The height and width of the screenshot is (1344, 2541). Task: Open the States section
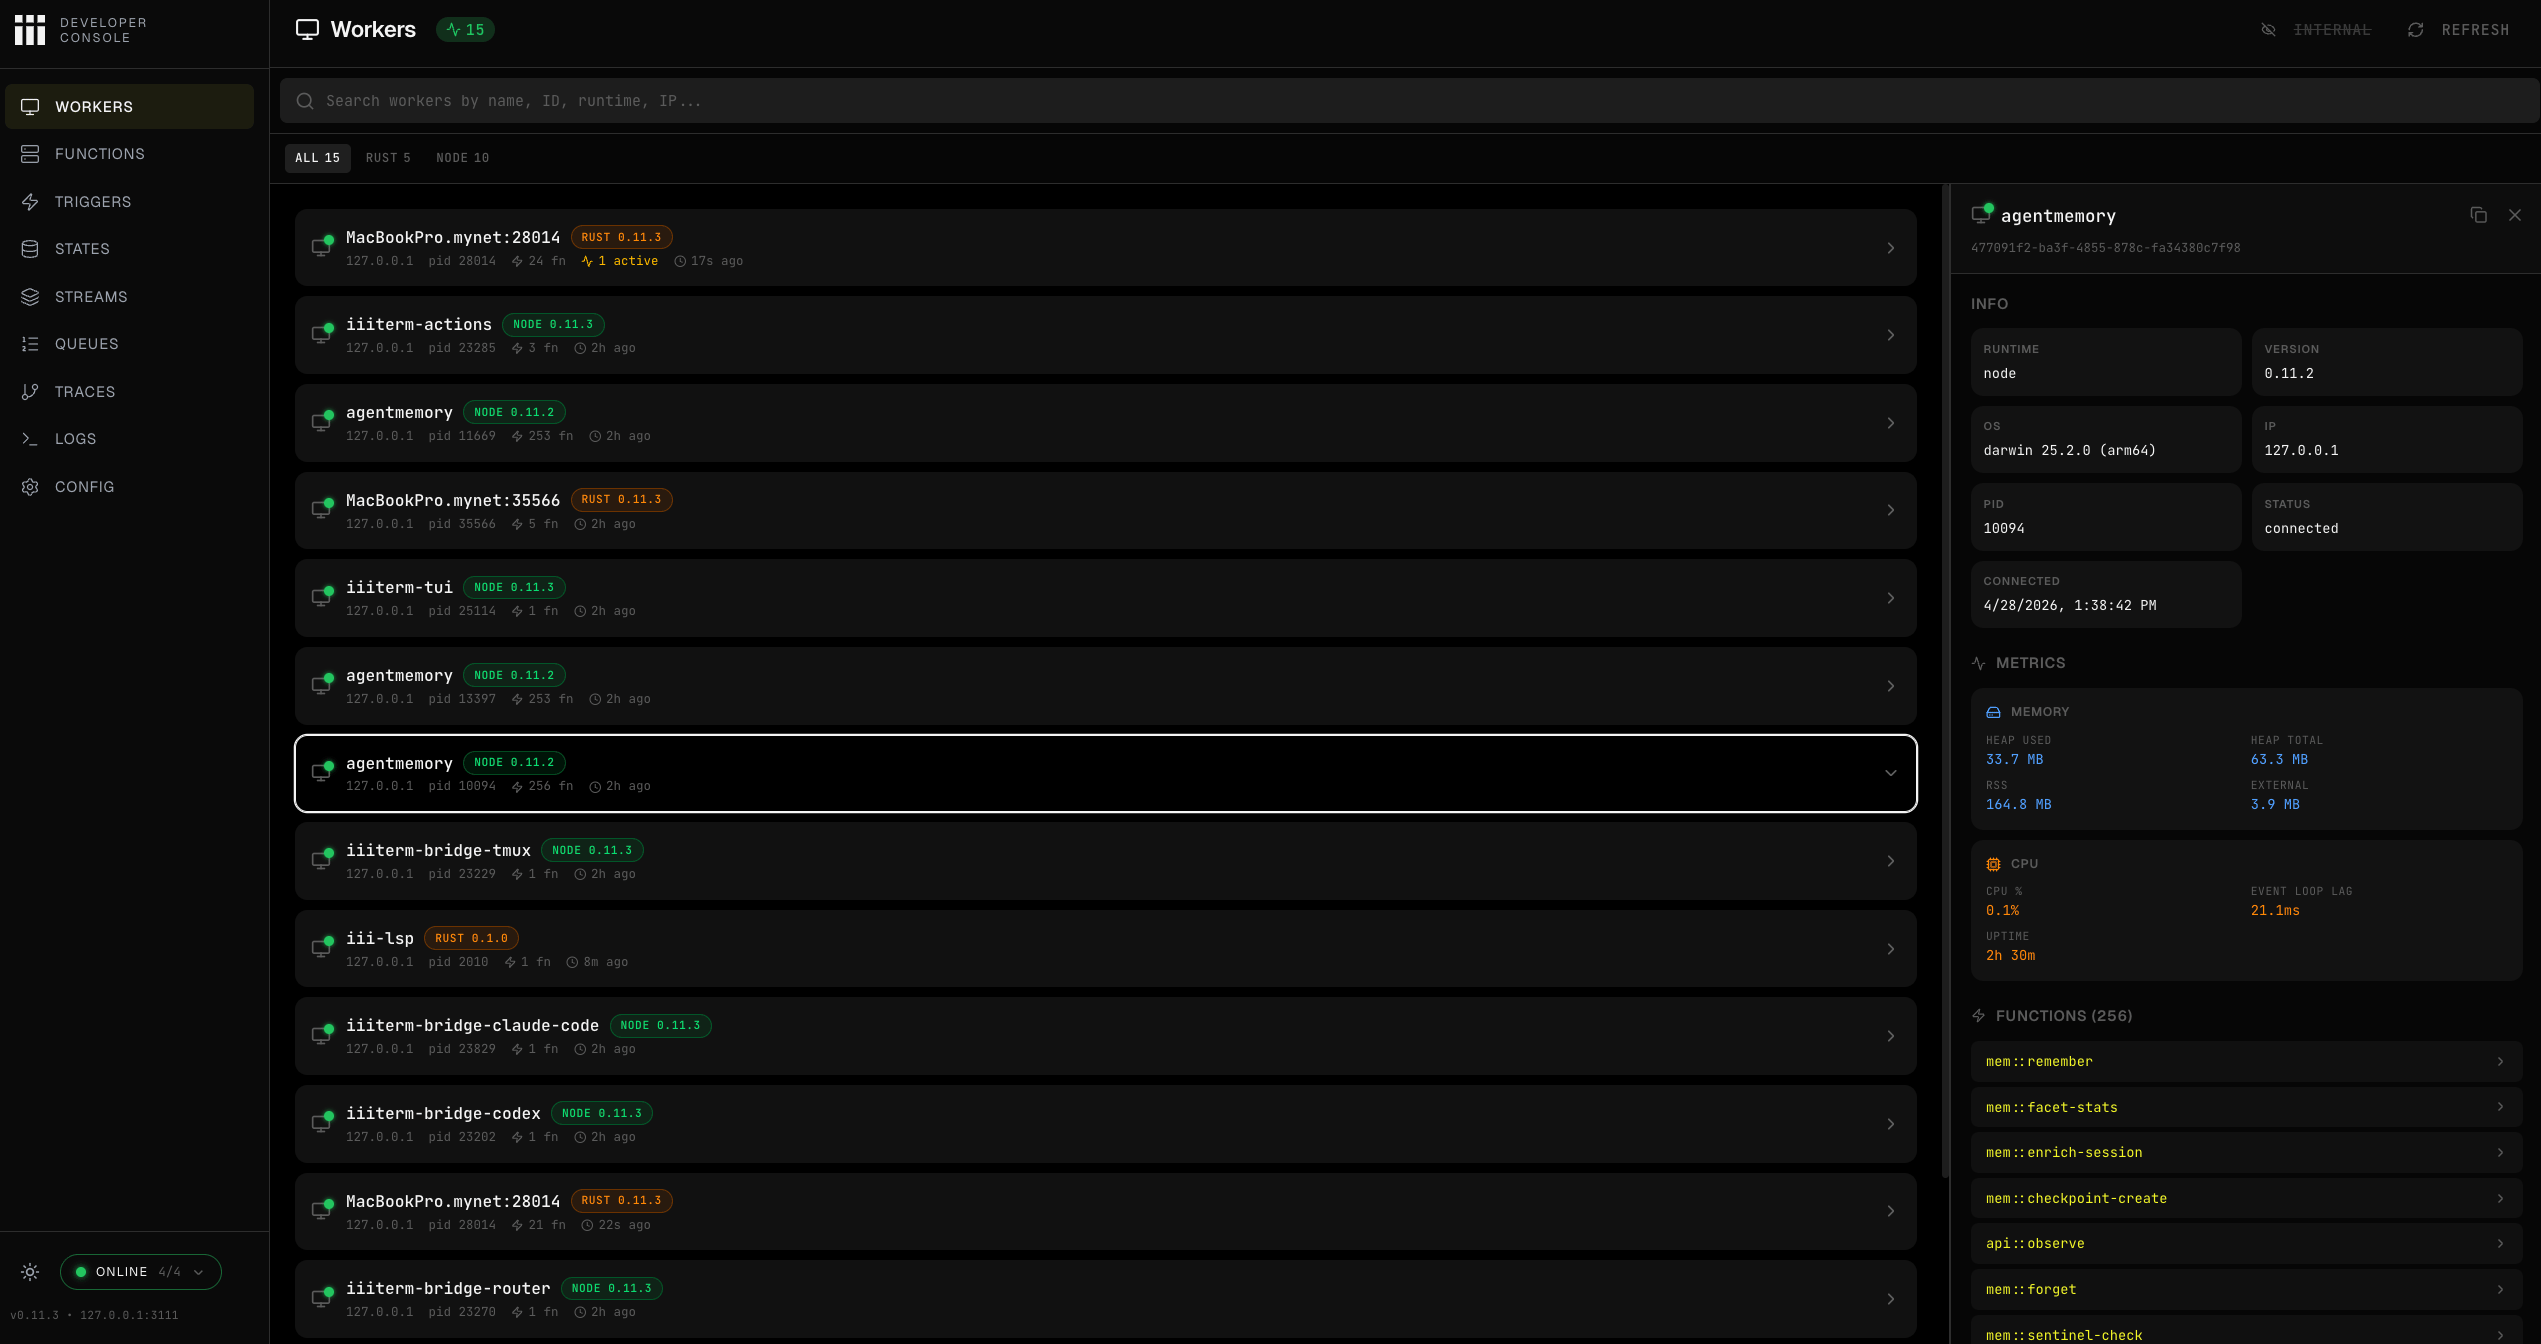coord(129,249)
